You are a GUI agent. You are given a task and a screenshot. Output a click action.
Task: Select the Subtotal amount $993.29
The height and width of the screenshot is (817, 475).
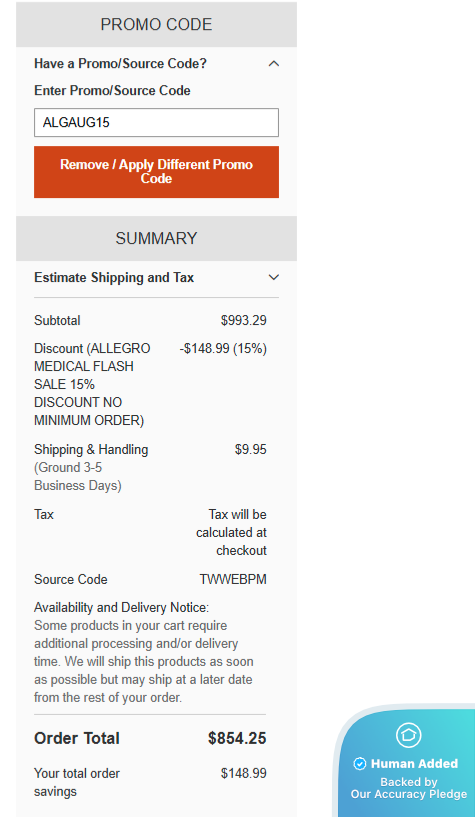coord(243,320)
